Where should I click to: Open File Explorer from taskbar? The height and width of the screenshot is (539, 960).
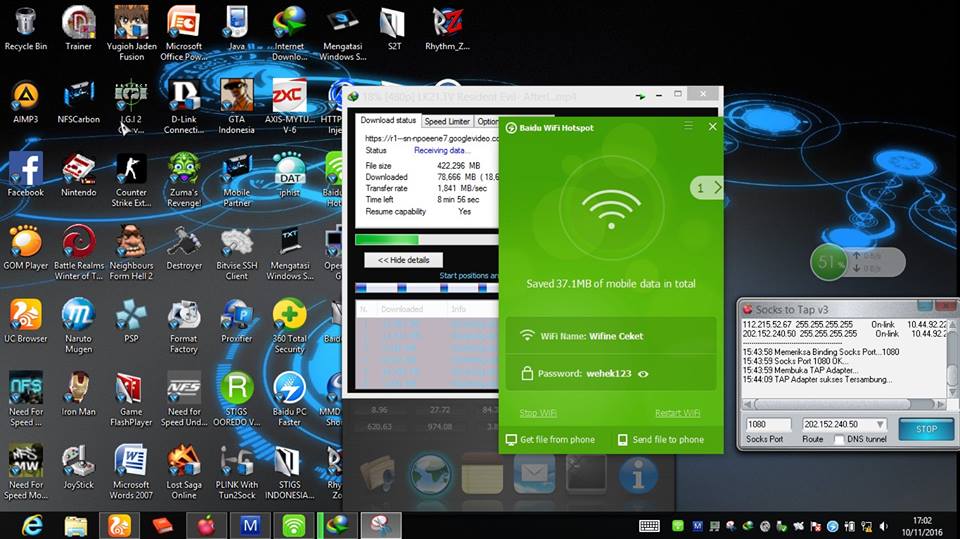[x=75, y=526]
